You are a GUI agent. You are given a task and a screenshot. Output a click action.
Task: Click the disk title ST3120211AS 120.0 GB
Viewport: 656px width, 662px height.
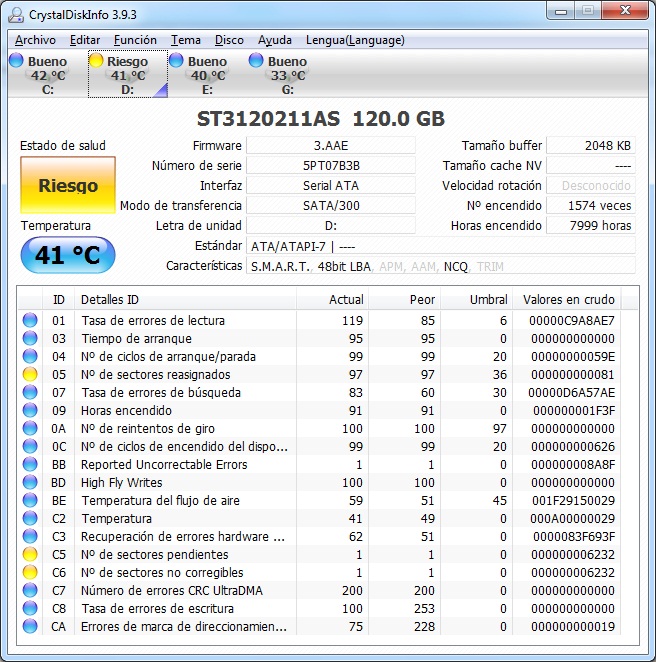point(321,119)
